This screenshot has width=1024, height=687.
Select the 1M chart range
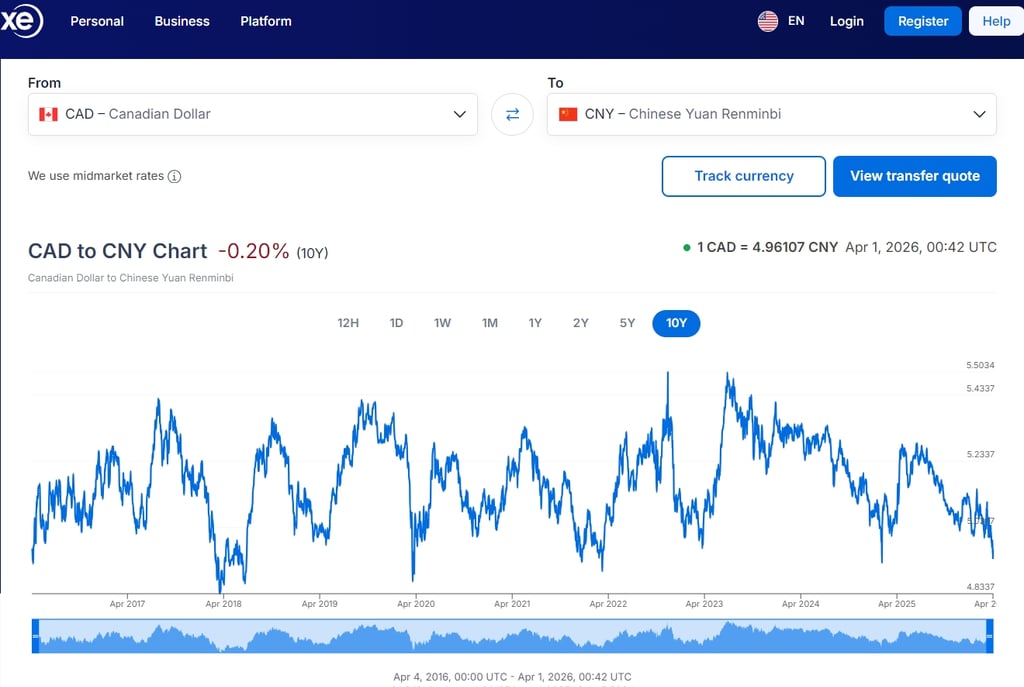coord(490,323)
